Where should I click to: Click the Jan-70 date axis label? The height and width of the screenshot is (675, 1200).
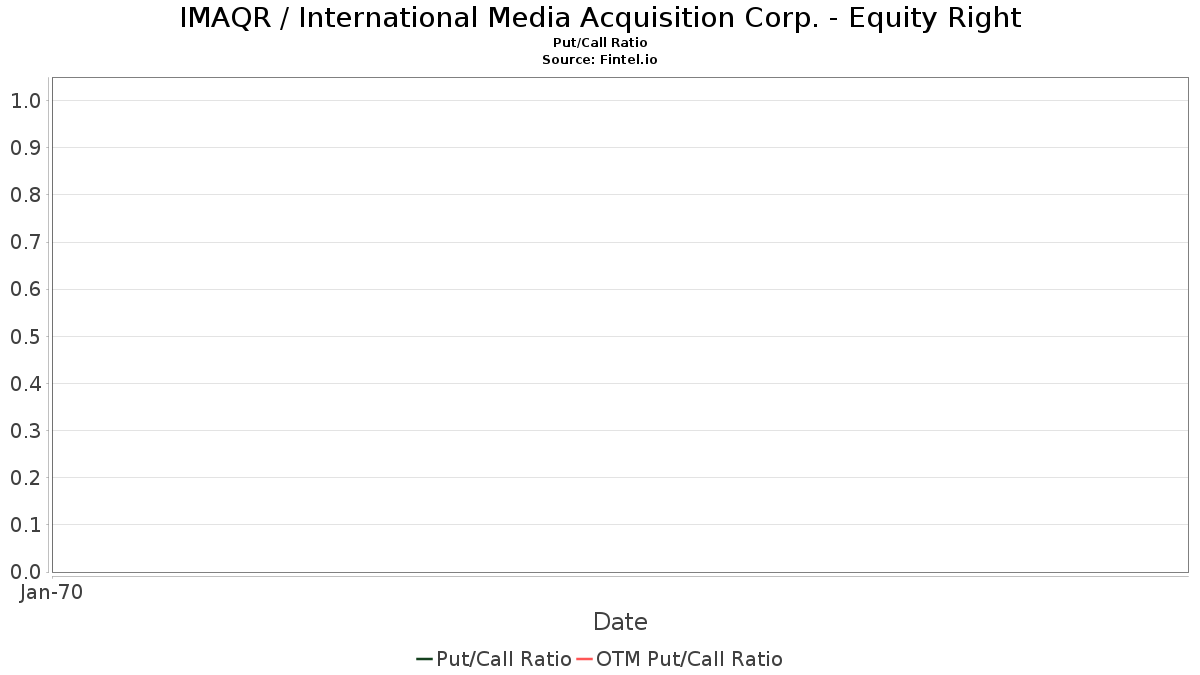coord(52,592)
